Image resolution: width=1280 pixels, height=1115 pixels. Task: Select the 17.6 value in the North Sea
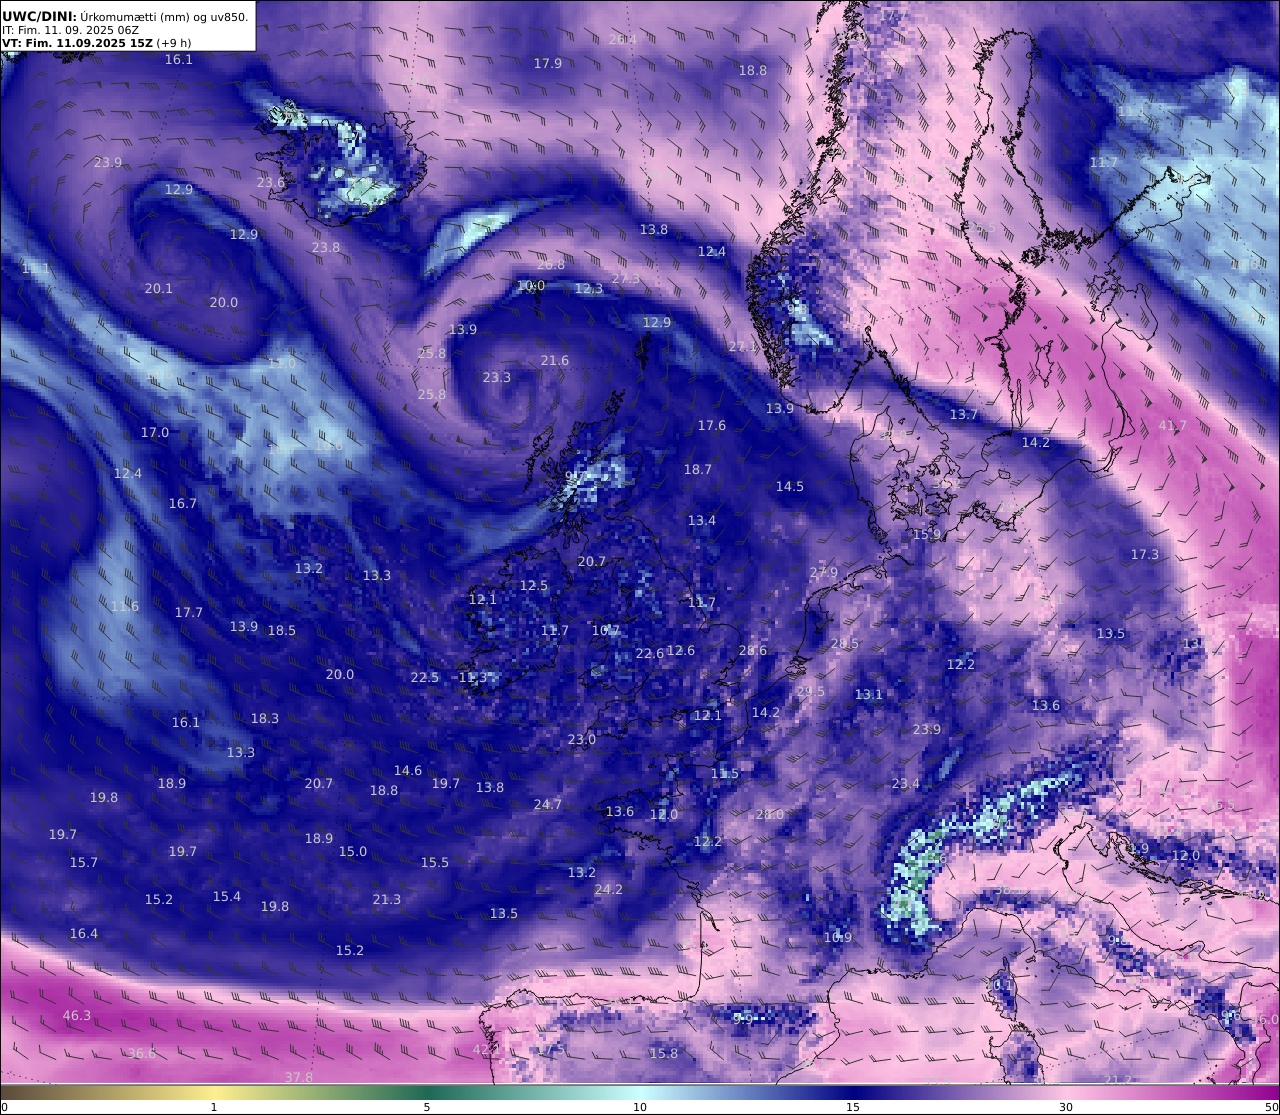(x=711, y=425)
